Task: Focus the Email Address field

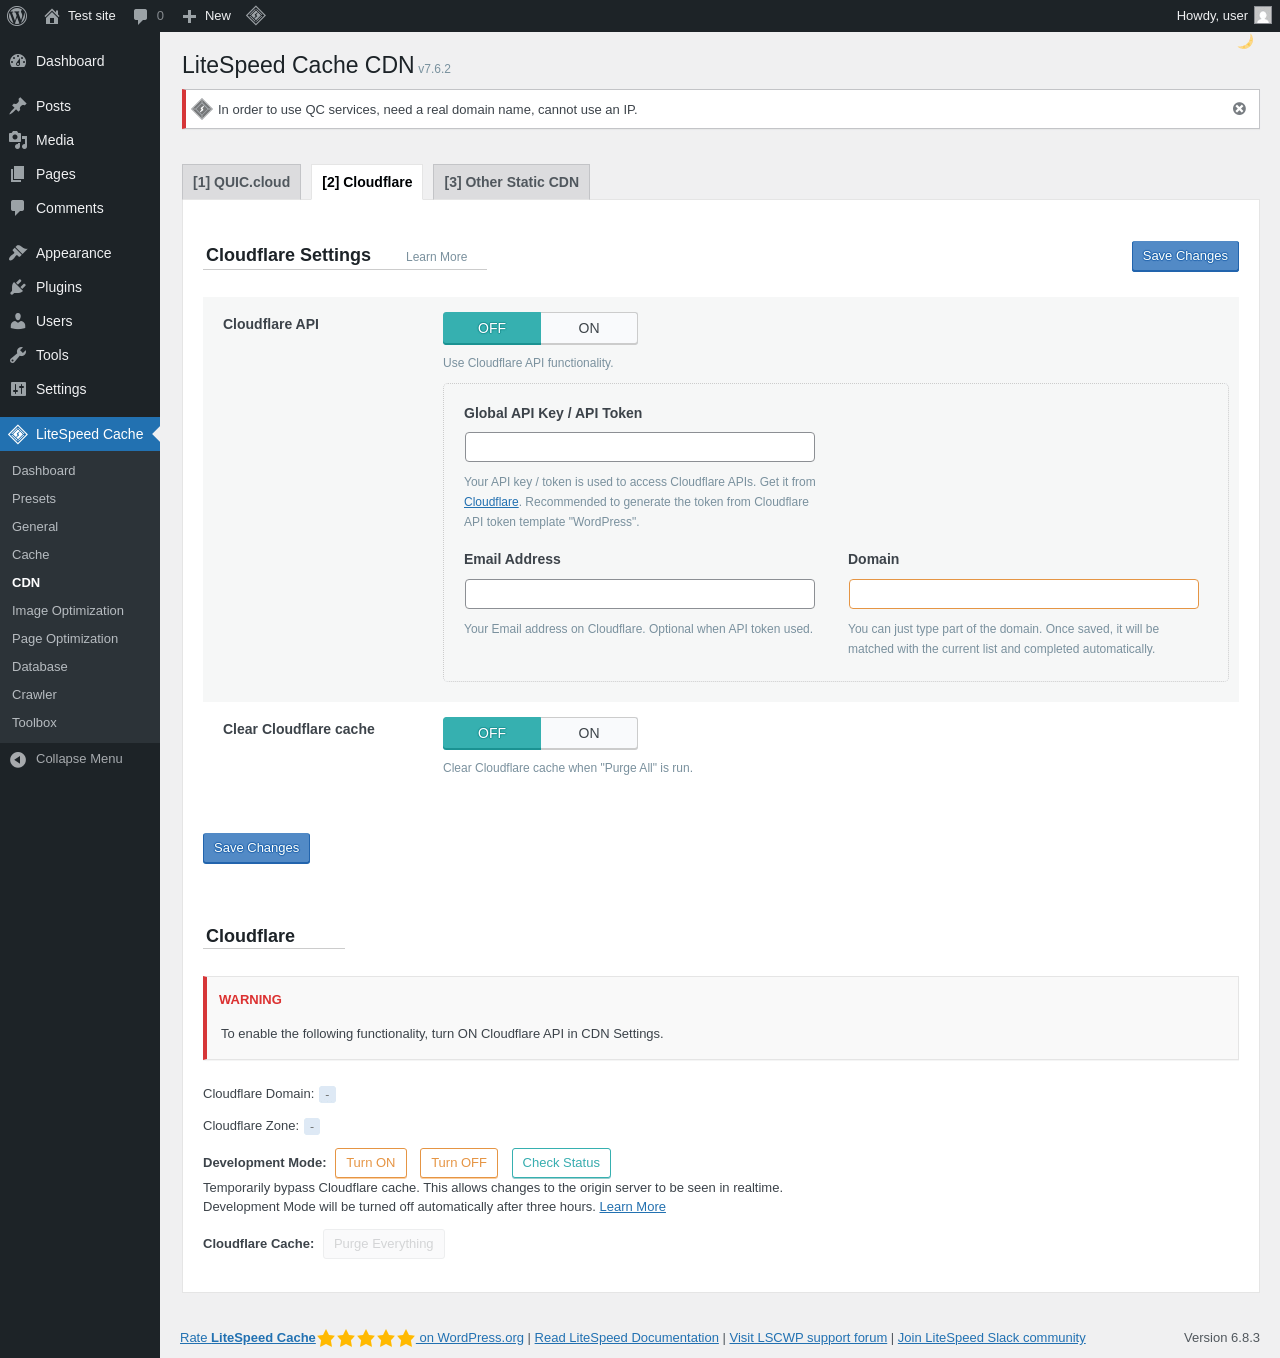Action: pos(640,594)
